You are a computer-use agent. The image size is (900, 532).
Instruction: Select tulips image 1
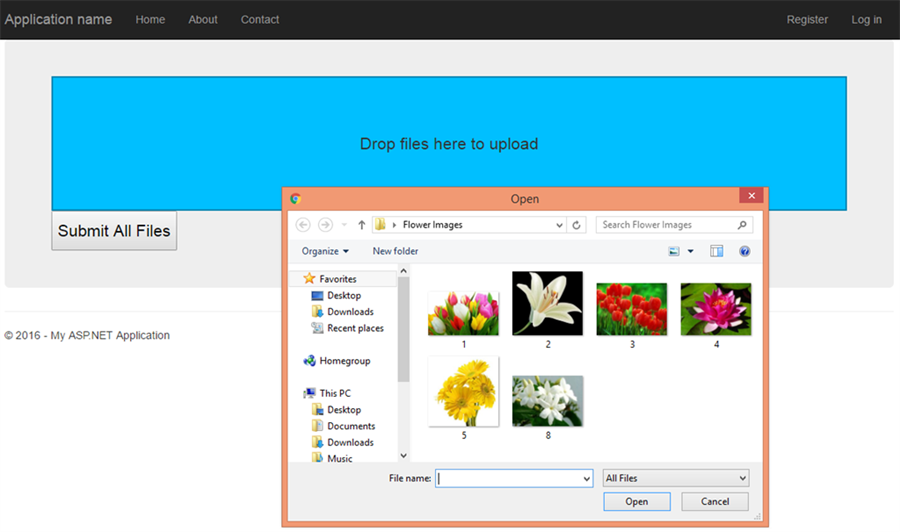[463, 313]
